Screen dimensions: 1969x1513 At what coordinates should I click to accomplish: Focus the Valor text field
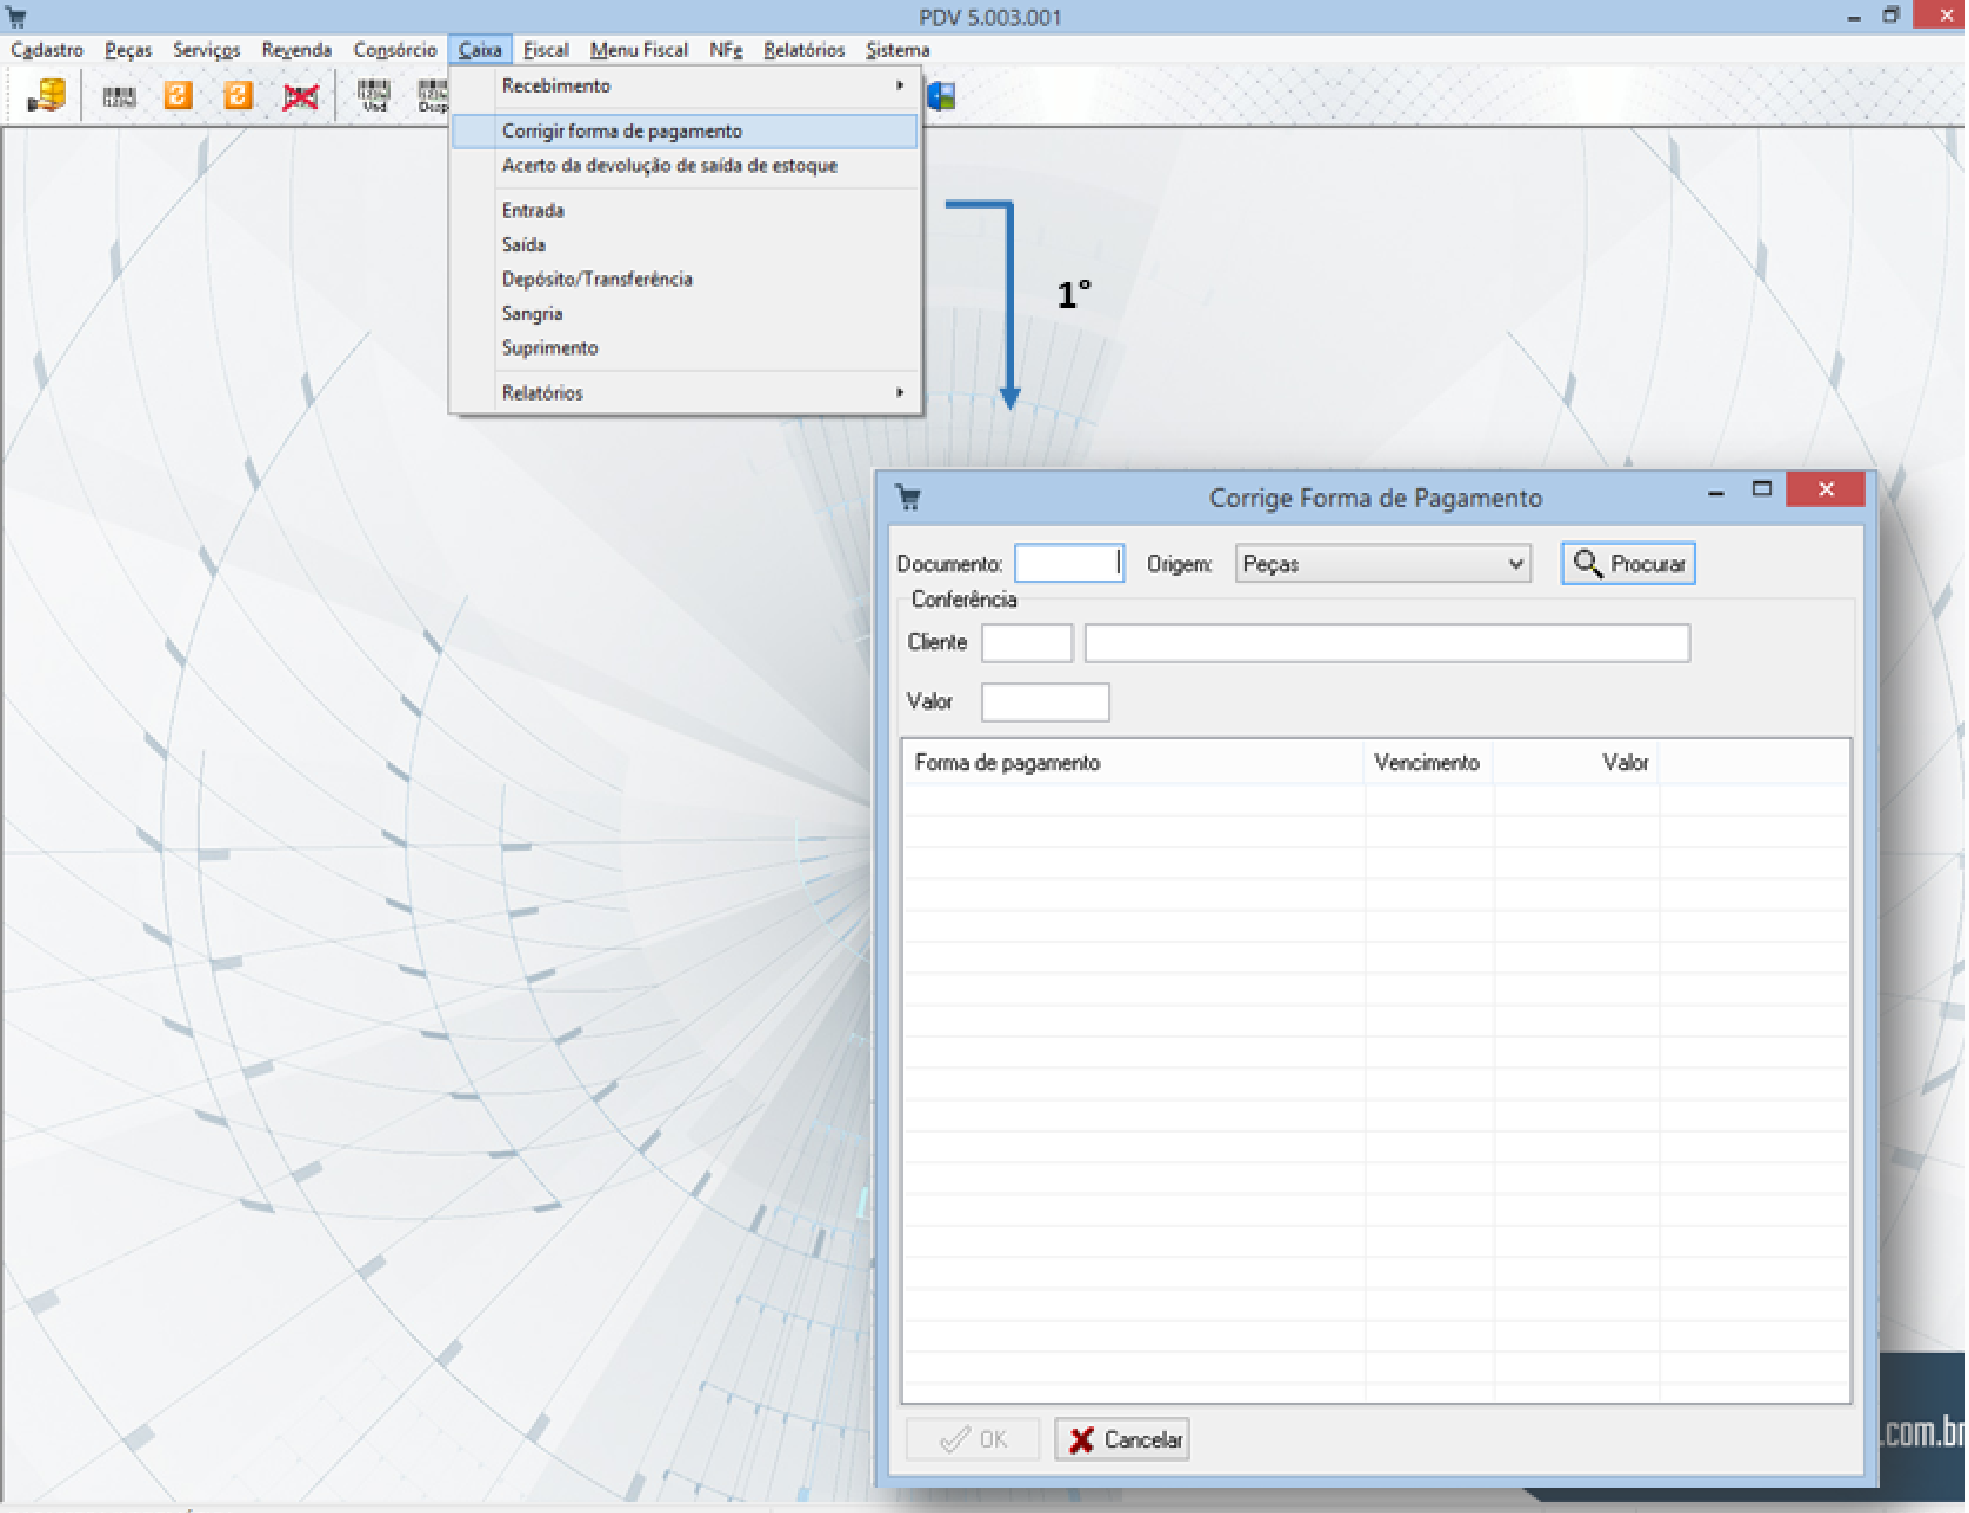(1044, 702)
